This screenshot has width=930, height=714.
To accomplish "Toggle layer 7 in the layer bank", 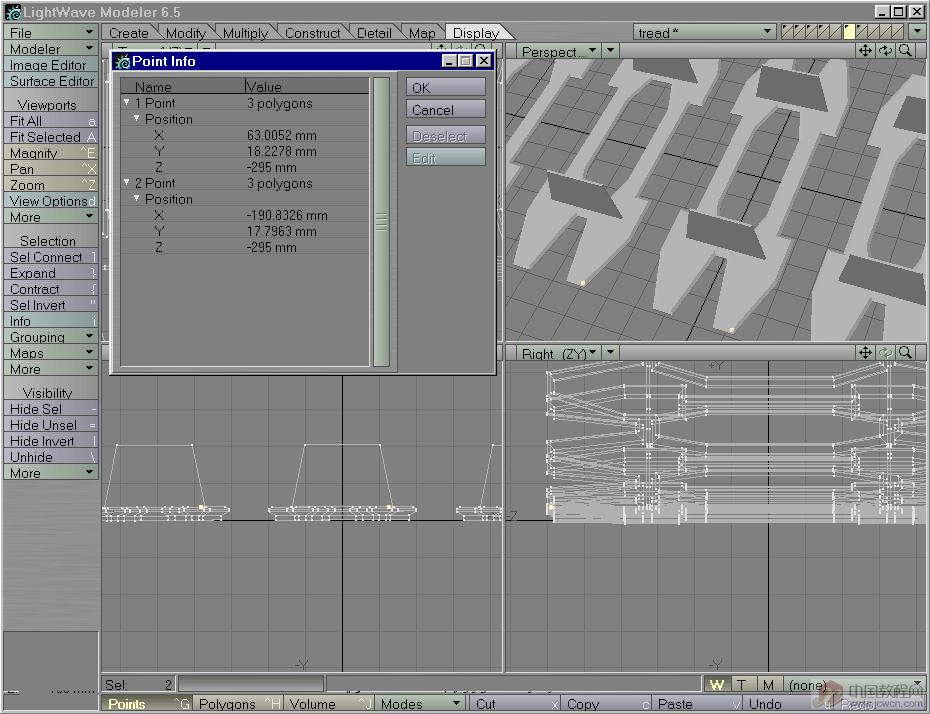I will 862,32.
